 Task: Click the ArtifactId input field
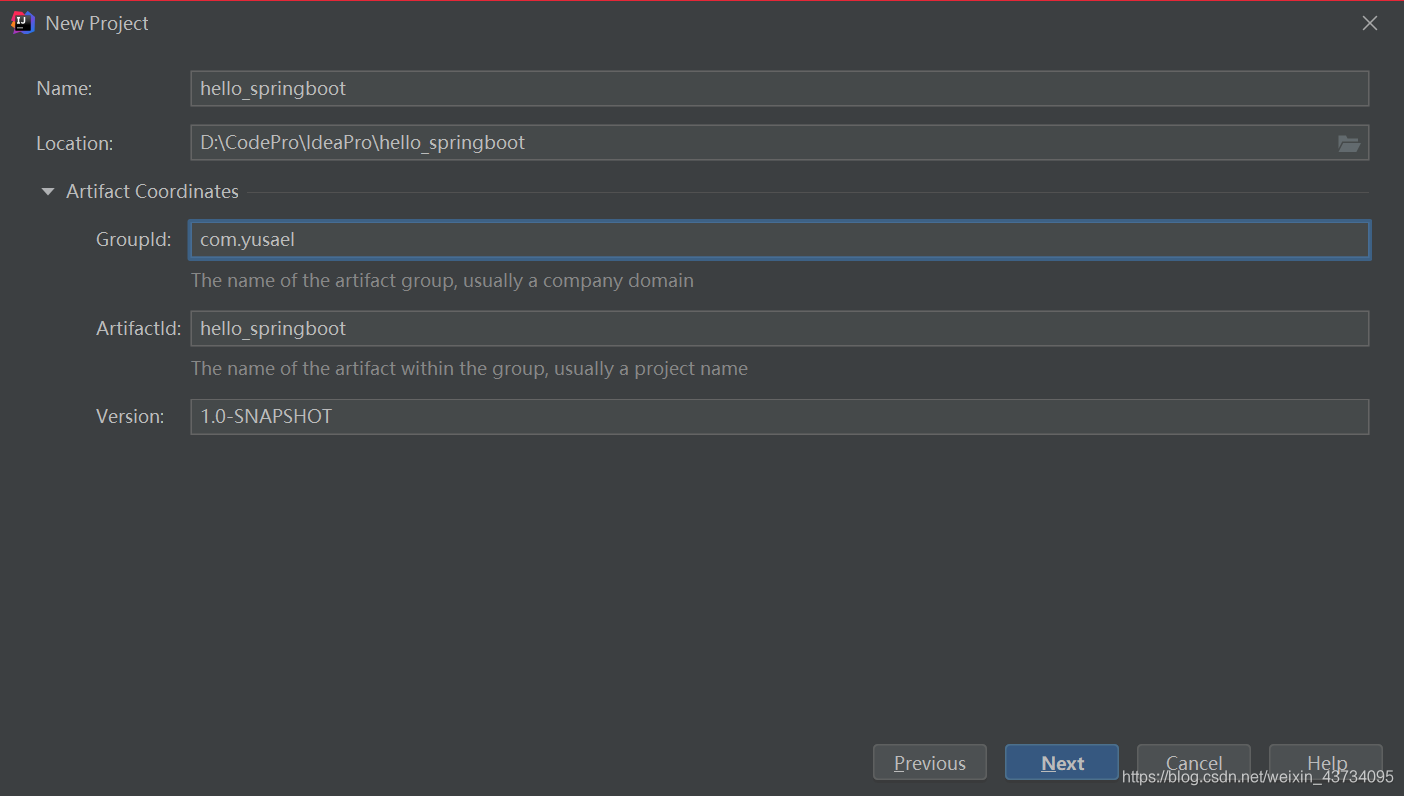tap(779, 328)
